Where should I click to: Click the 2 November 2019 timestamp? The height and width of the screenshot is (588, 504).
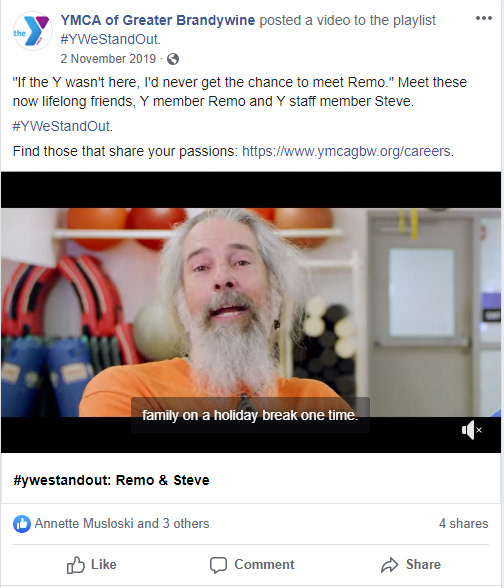(x=108, y=59)
